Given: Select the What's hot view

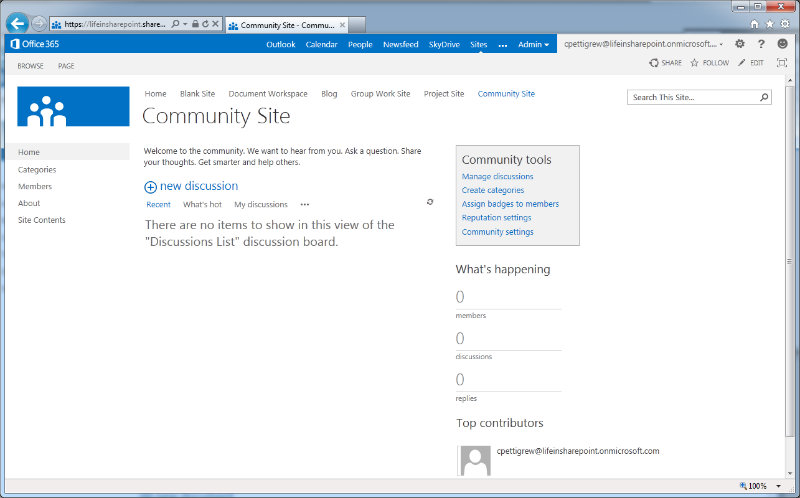Looking at the screenshot, I should pos(202,205).
